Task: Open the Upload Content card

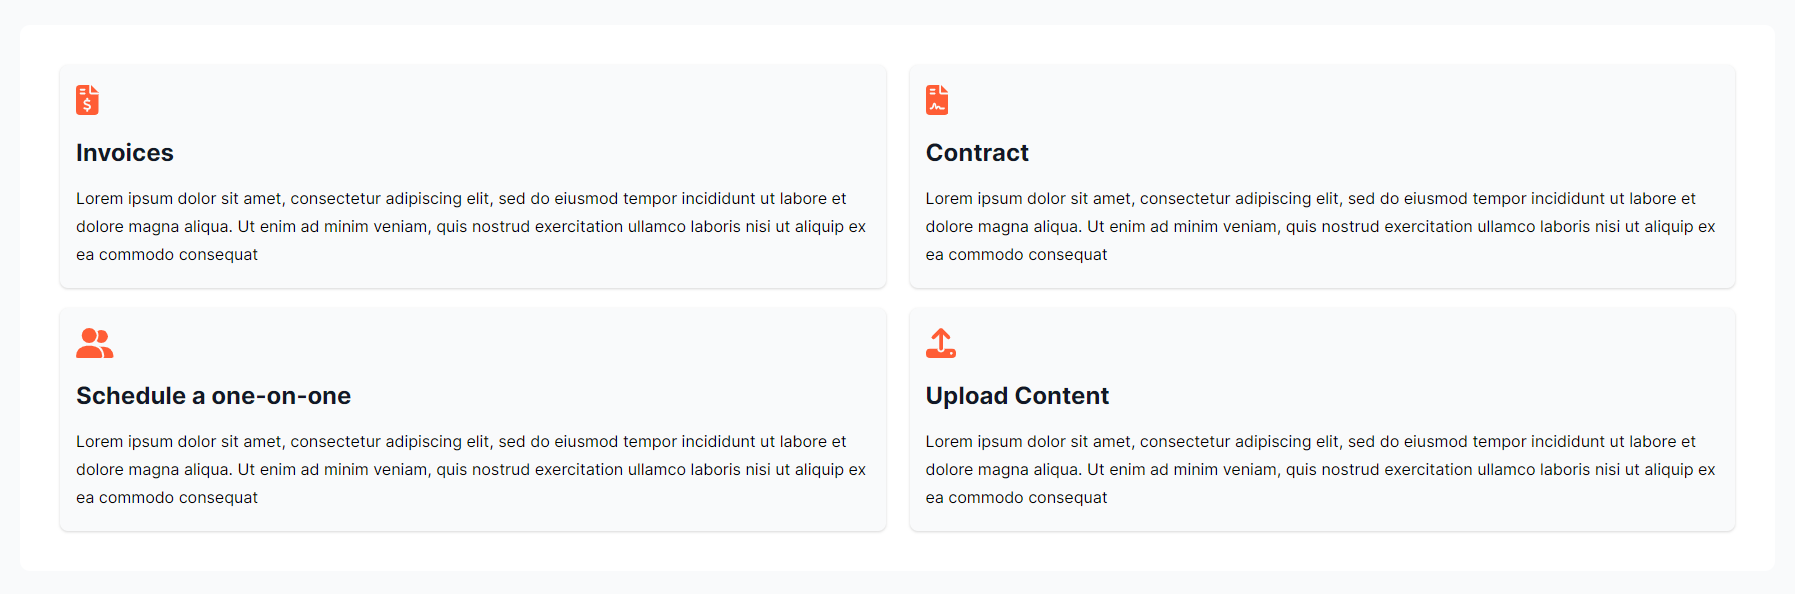Action: click(1322, 420)
